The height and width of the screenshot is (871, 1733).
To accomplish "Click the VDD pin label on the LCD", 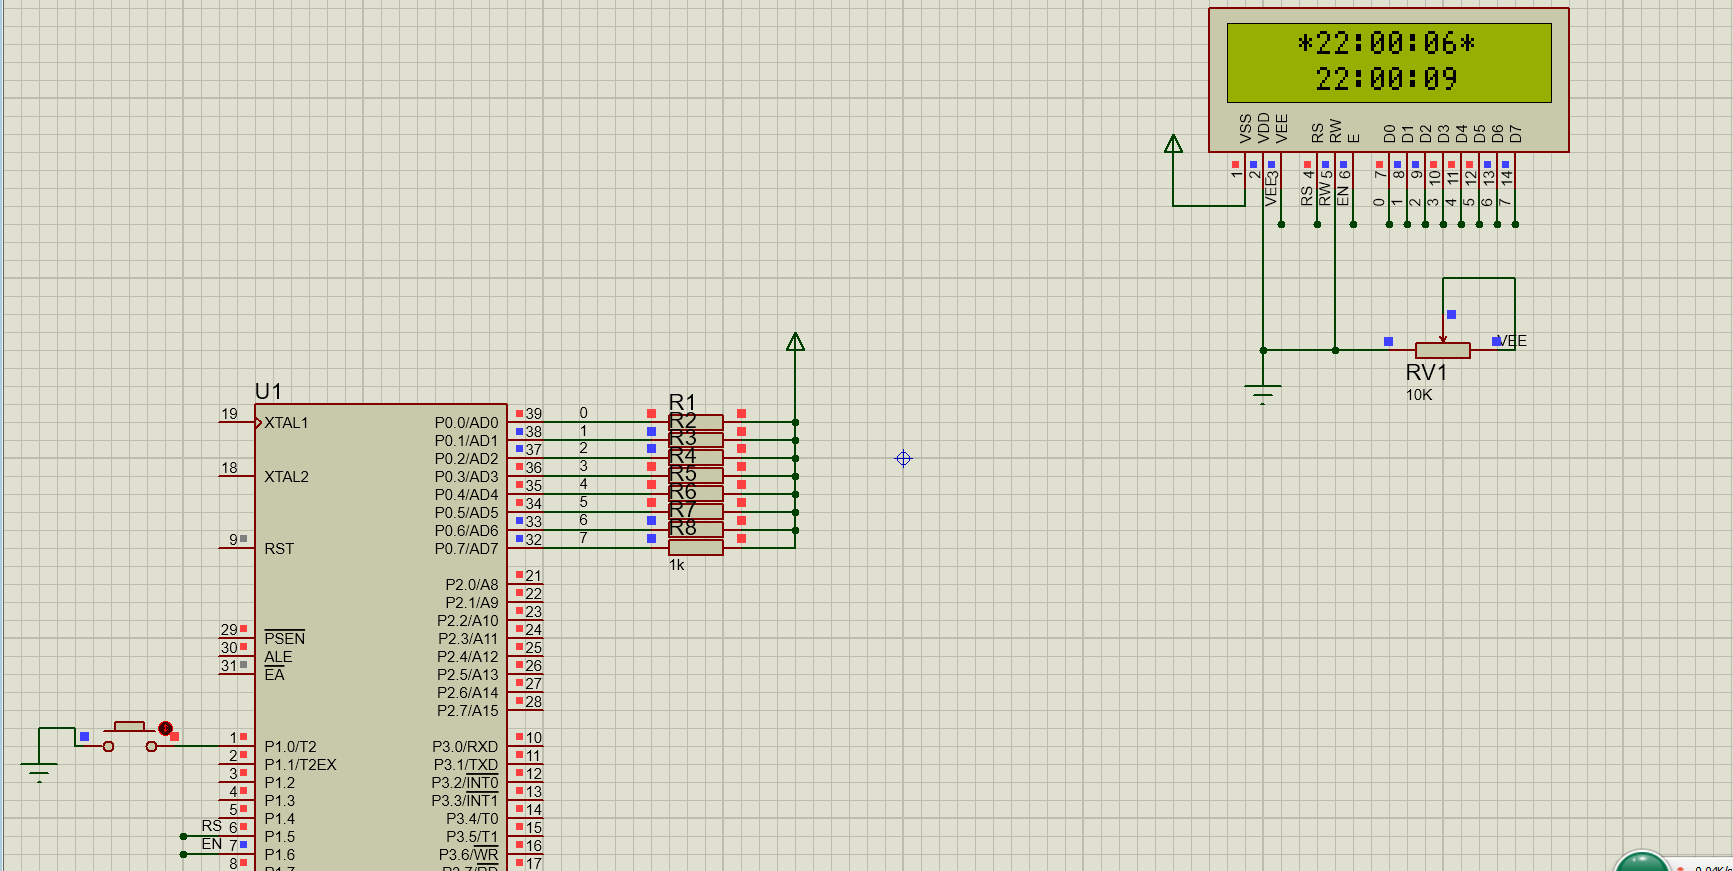I will point(1263,129).
